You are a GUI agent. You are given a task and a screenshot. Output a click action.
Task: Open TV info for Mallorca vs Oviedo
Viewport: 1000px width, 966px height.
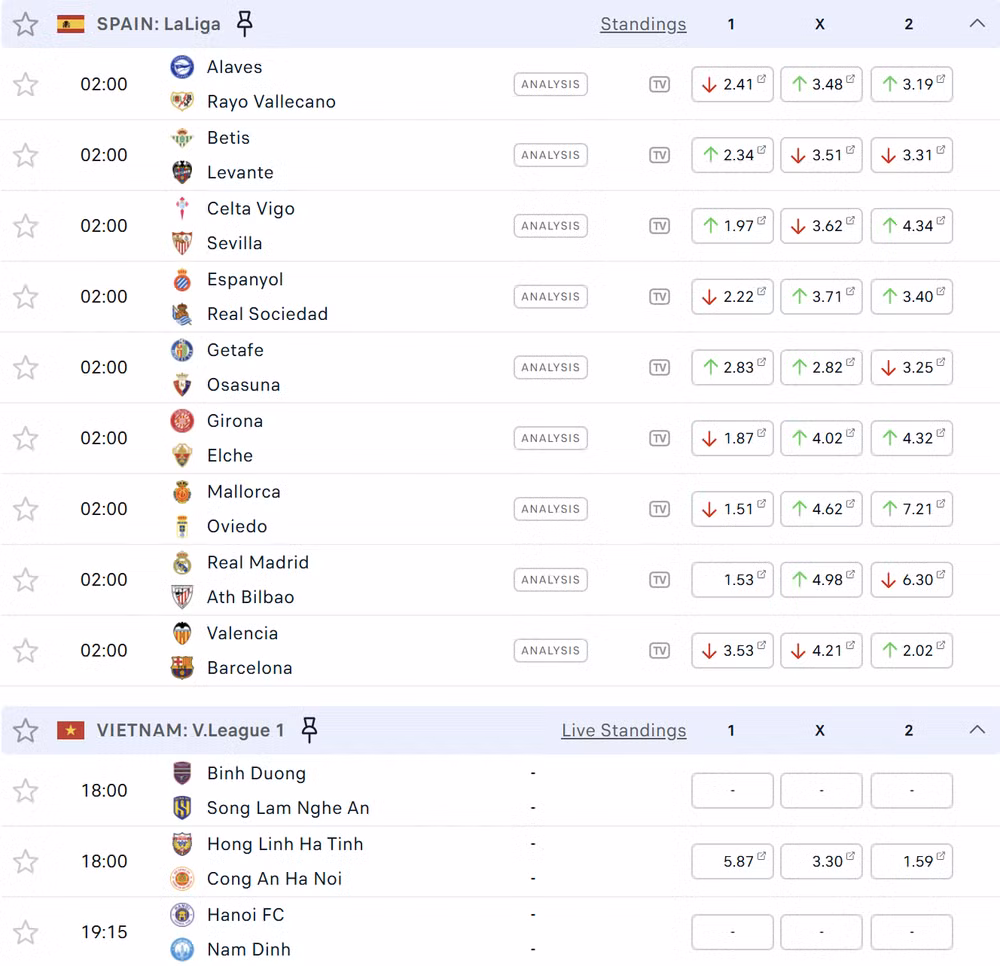[659, 509]
